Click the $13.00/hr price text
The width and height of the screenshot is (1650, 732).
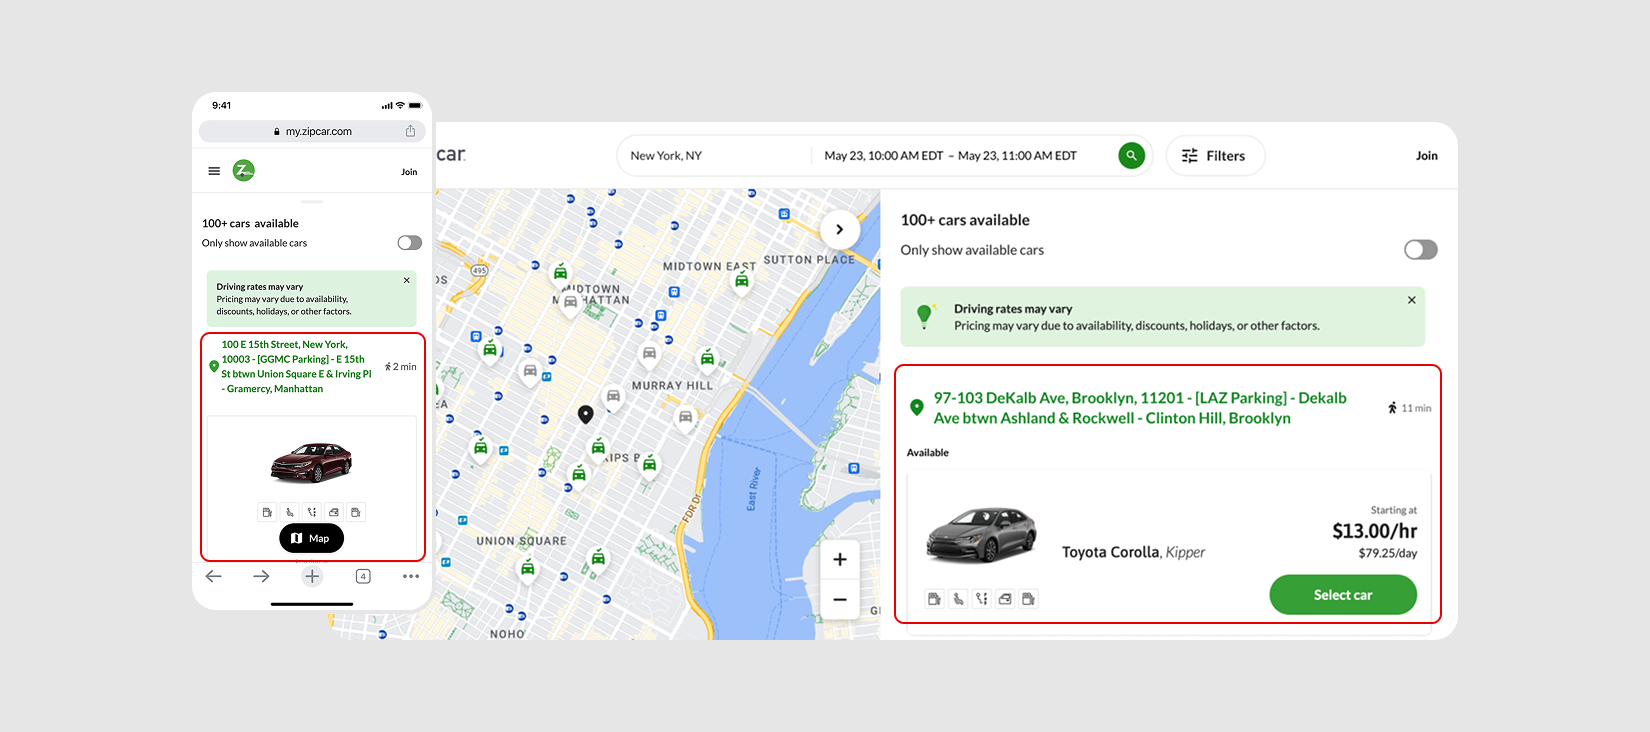pyautogui.click(x=1374, y=531)
